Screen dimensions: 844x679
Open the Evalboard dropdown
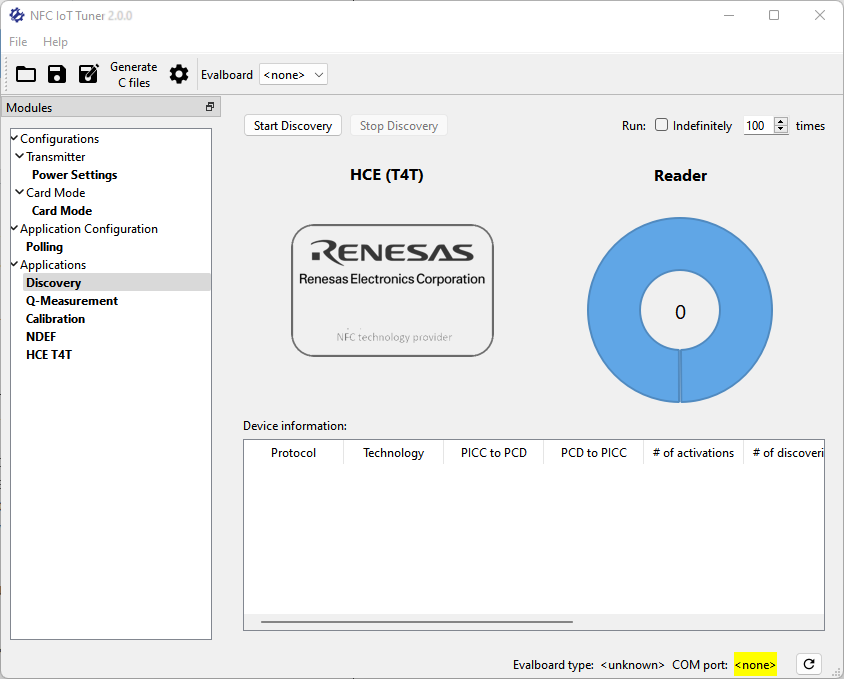tap(293, 75)
